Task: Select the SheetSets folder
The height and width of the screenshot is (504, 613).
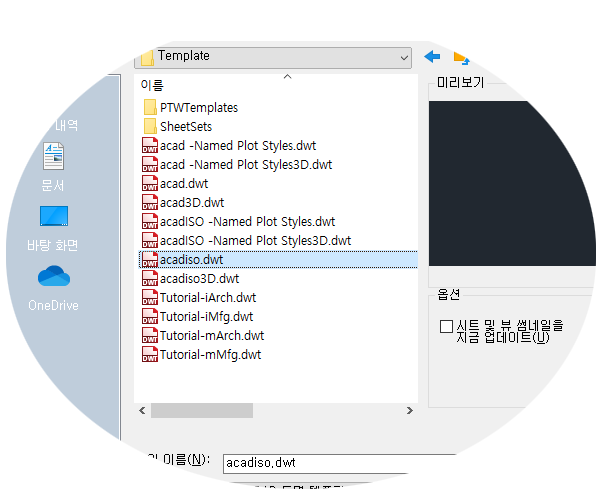Action: click(178, 126)
